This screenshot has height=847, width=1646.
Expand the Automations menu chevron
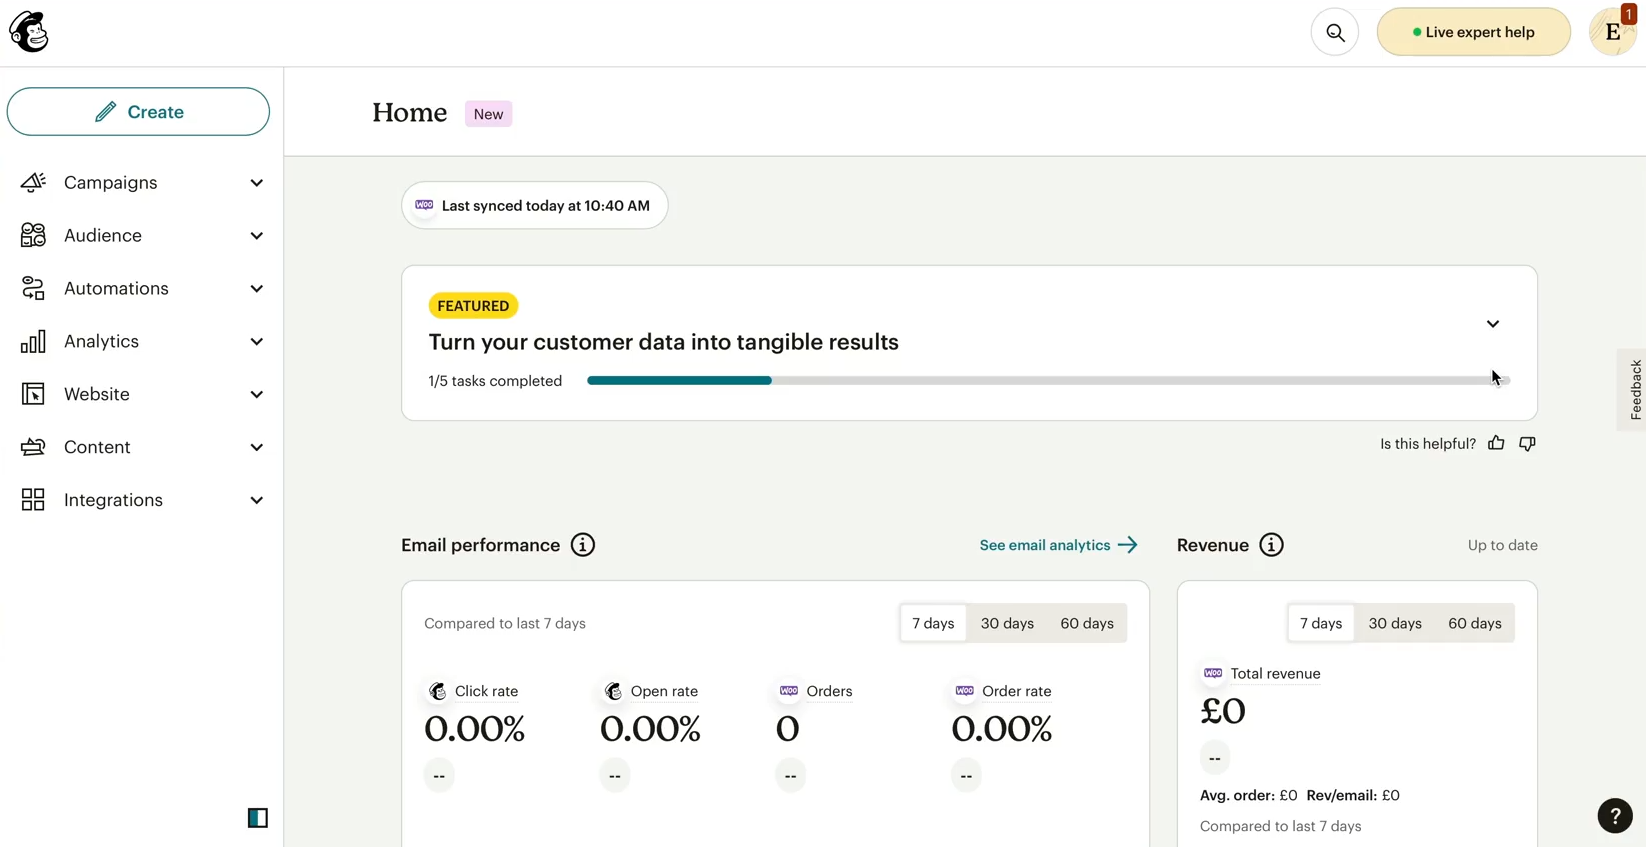pos(257,289)
